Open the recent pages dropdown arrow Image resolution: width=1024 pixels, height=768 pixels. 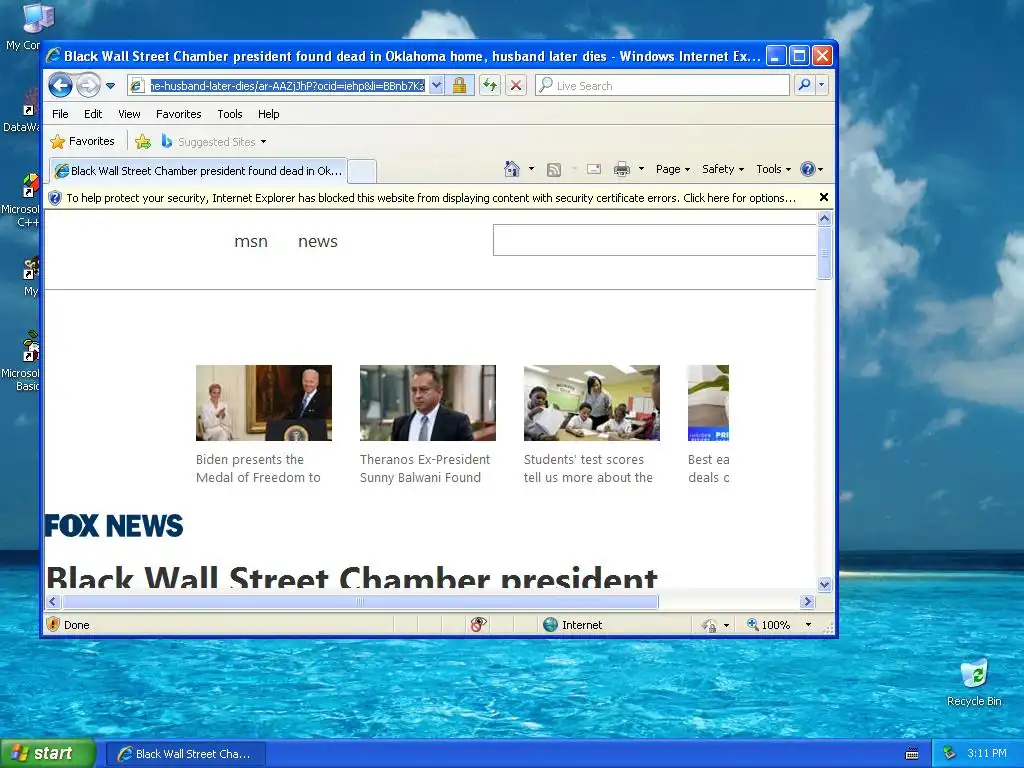(110, 86)
